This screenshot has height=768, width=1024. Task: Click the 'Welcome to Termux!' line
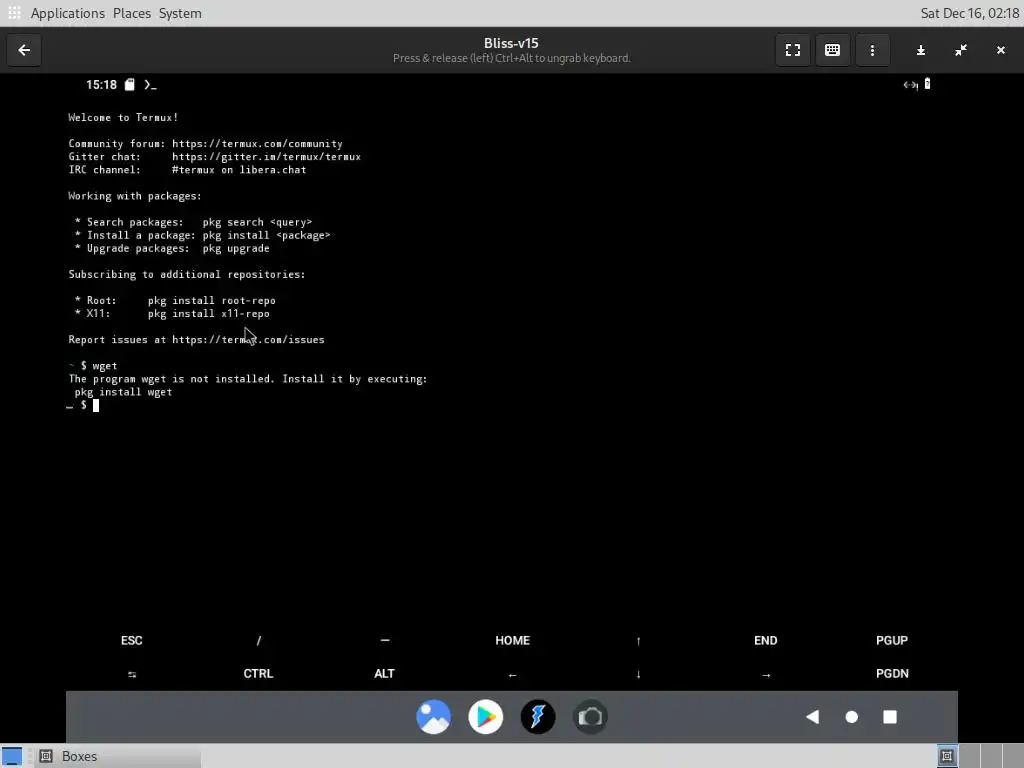[123, 118]
